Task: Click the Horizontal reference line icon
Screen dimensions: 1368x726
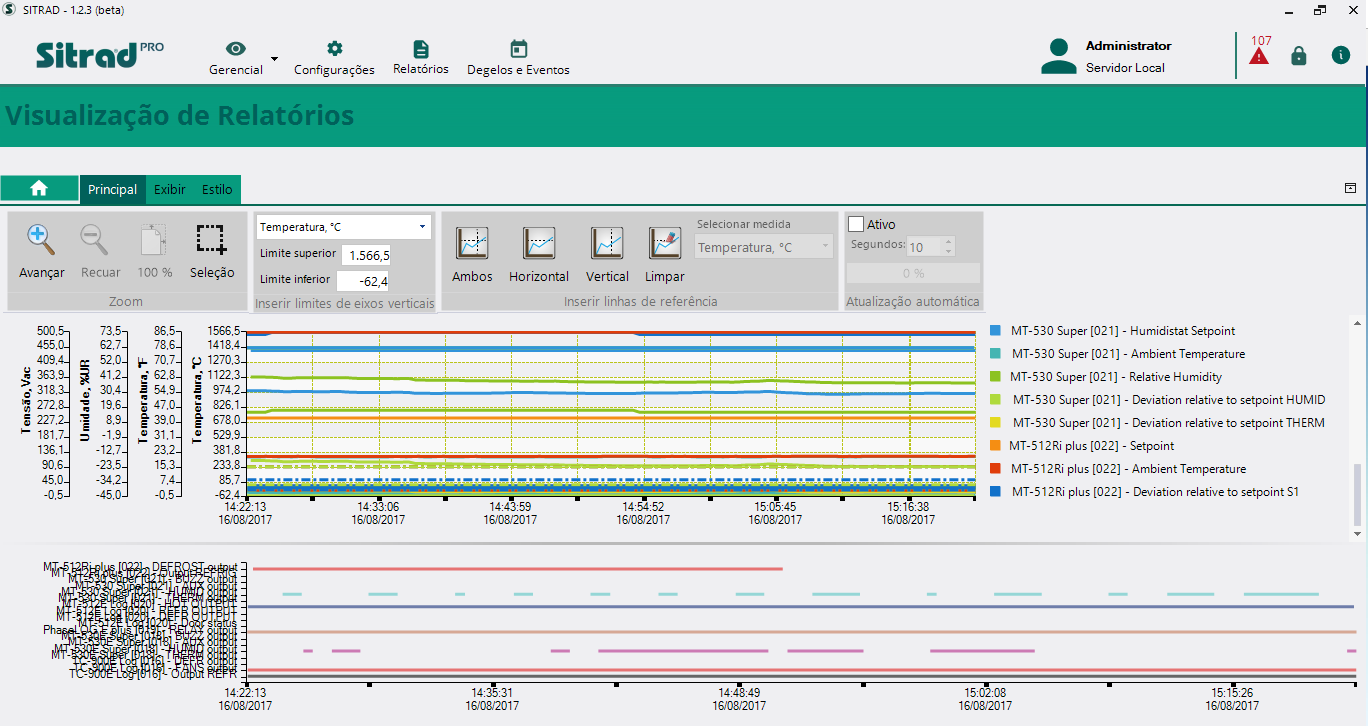Action: [x=538, y=243]
